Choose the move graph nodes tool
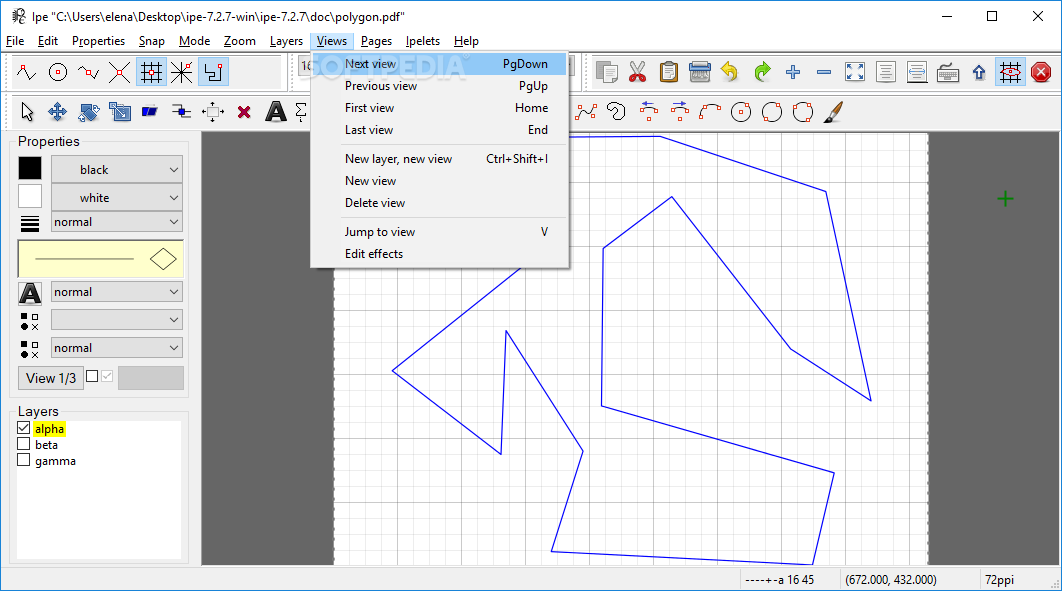The height and width of the screenshot is (591, 1062). (x=182, y=112)
